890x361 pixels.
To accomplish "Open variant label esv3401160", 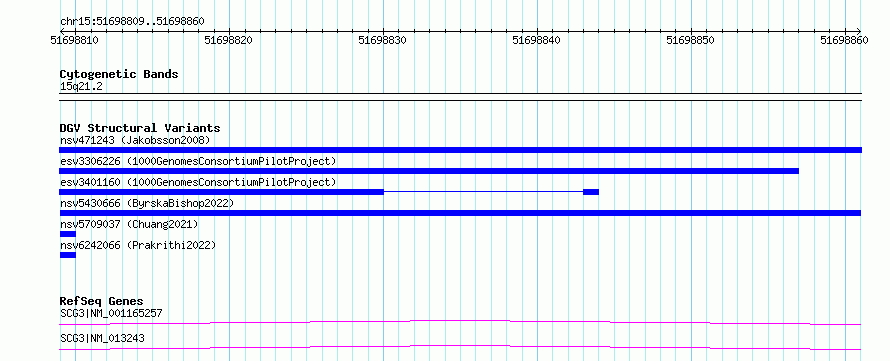I will click(198, 182).
